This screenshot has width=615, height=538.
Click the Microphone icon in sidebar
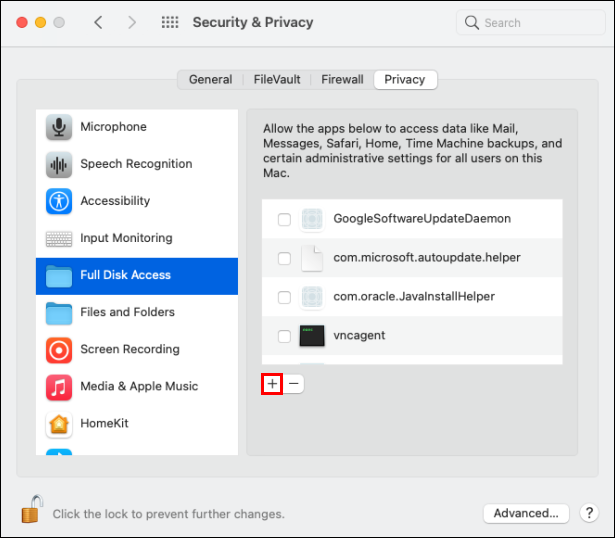(60, 127)
